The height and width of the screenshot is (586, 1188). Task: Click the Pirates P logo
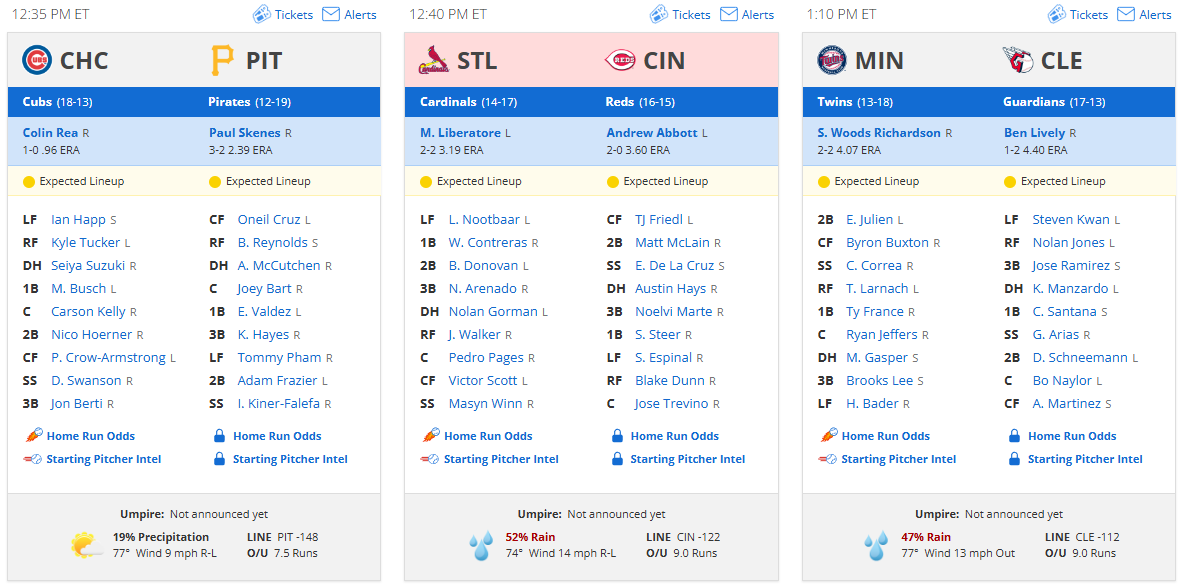click(222, 60)
